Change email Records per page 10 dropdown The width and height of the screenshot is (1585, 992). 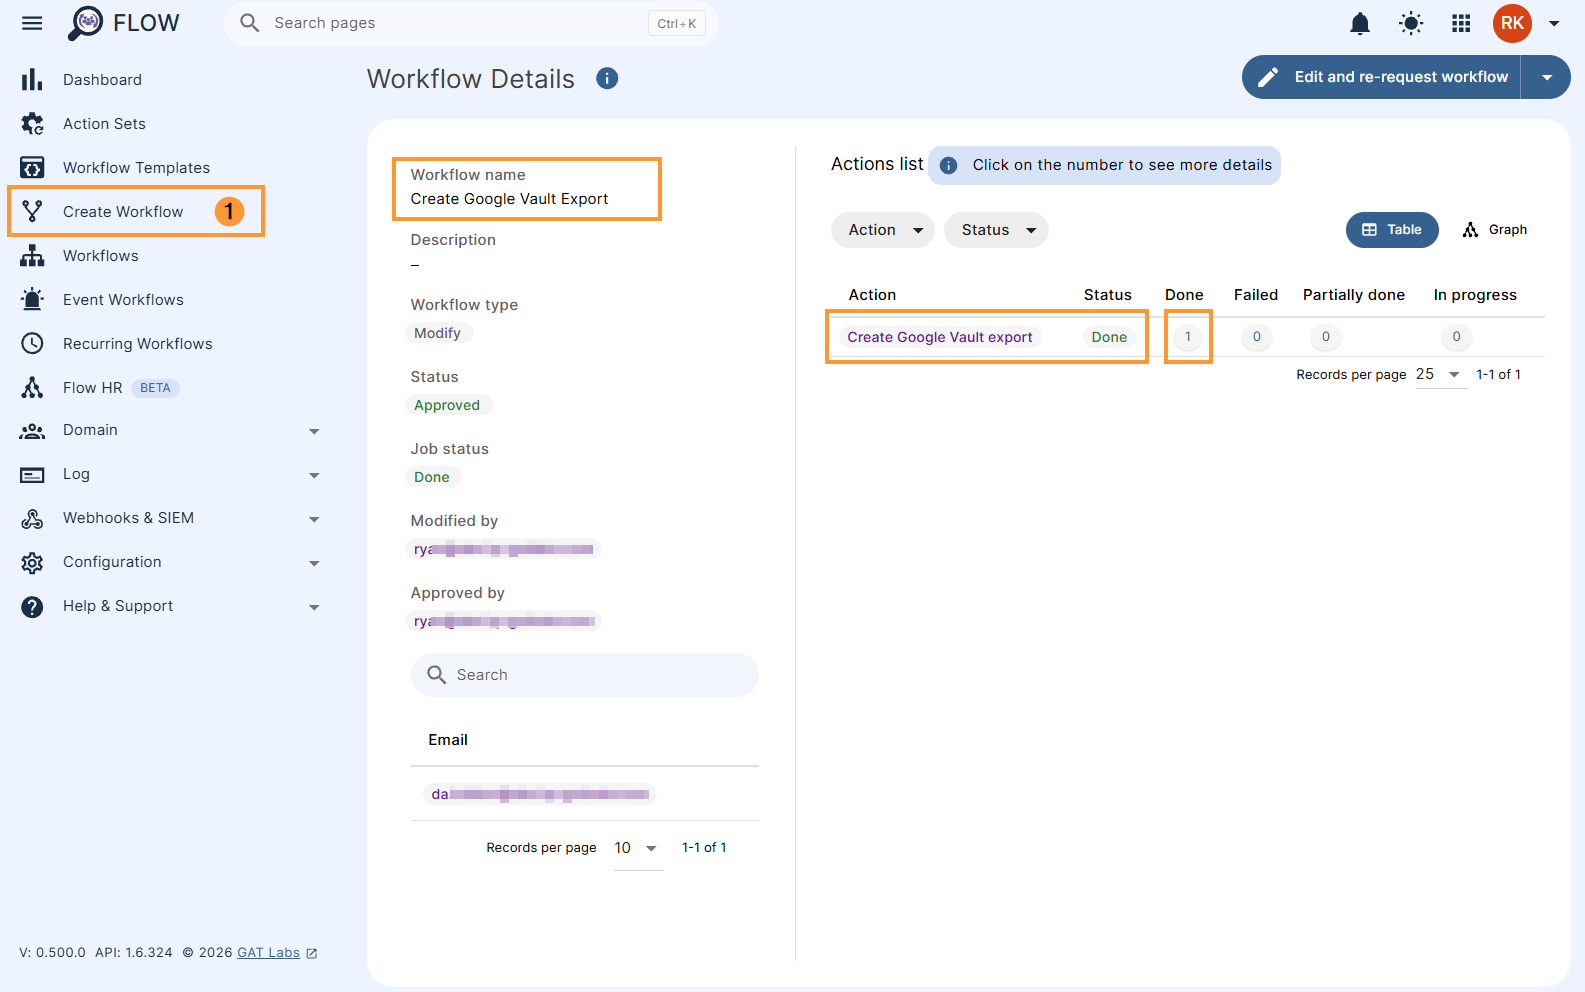coord(638,848)
